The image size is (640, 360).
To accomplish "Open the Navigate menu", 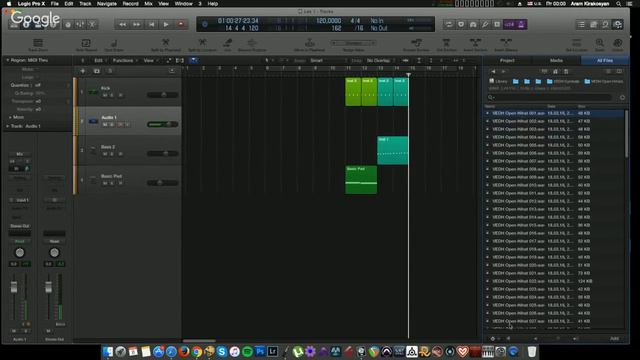I will [x=107, y=4].
